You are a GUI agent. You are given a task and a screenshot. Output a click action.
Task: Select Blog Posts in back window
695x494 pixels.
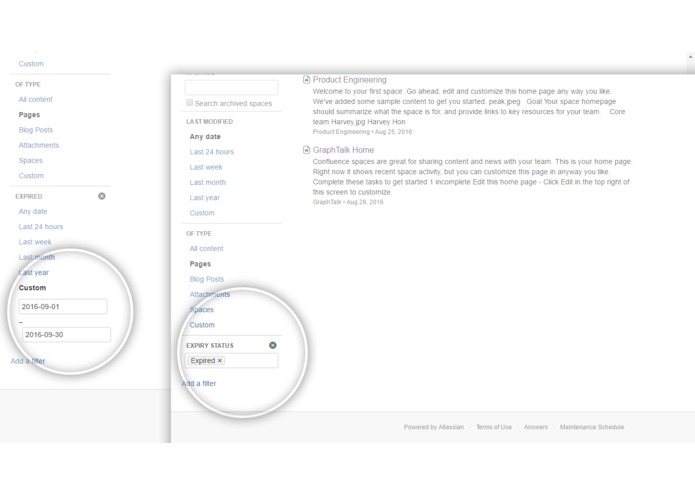tap(35, 130)
